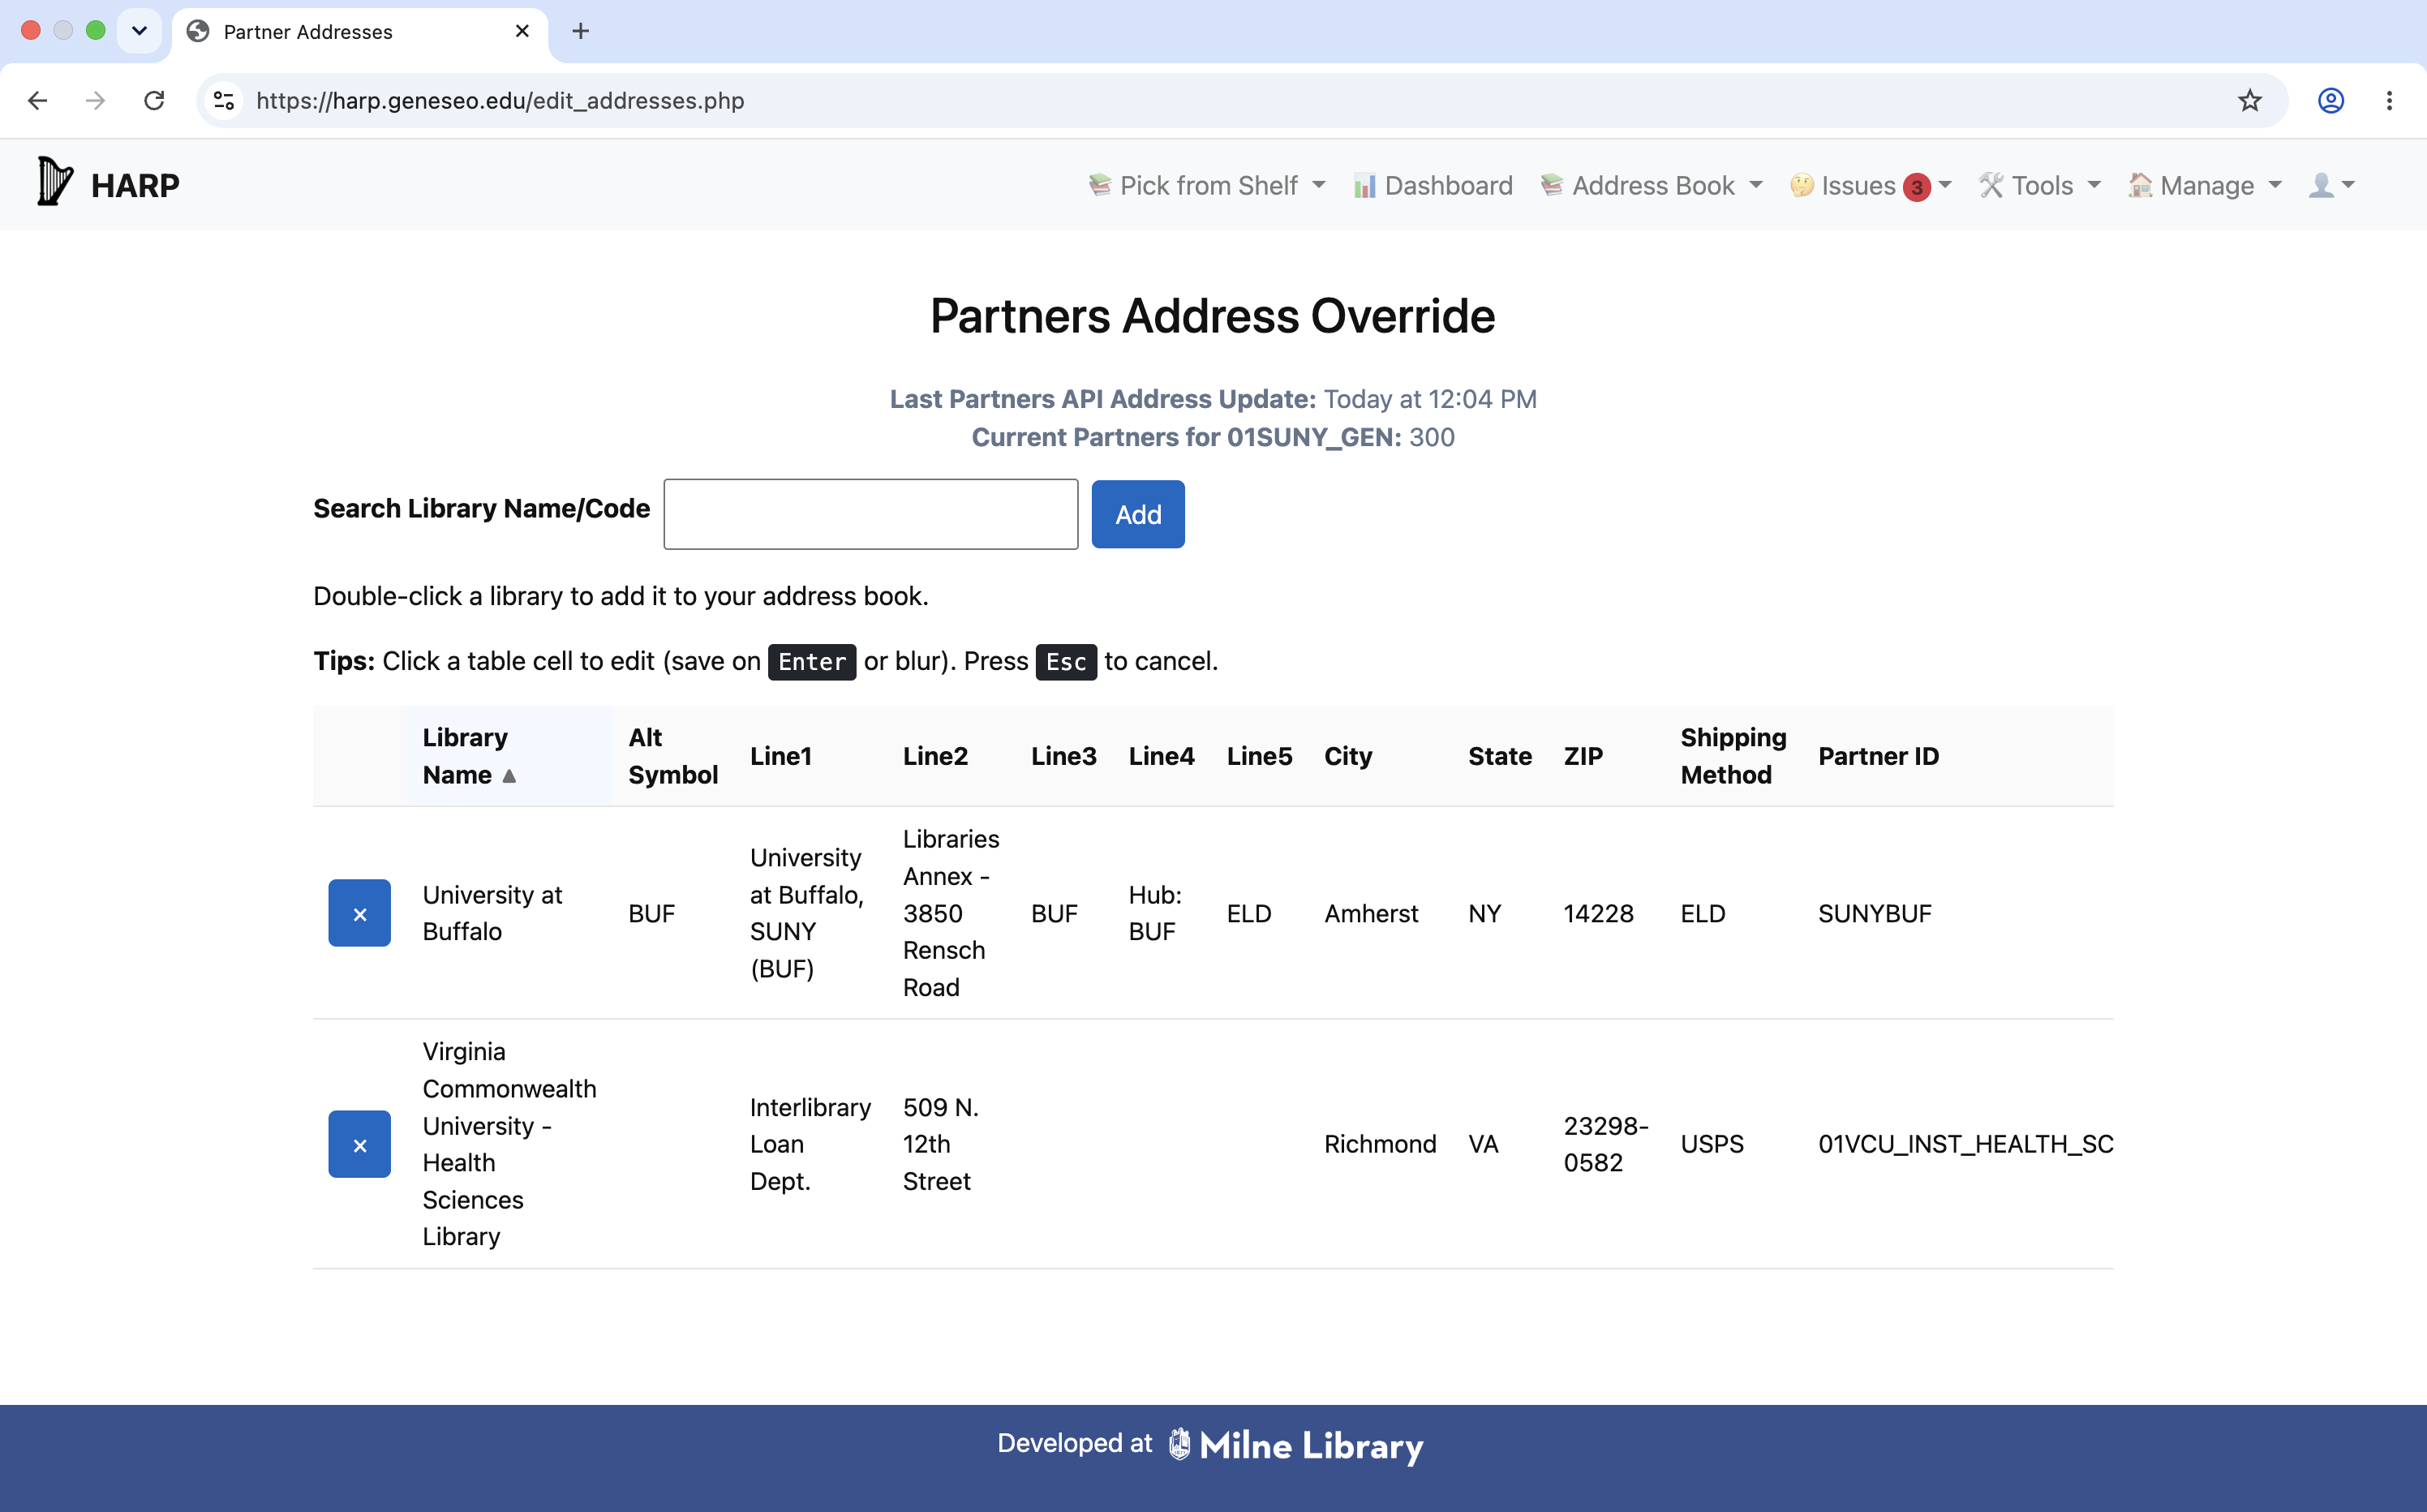Edit the "23298-0582" ZIP cell

pyautogui.click(x=1606, y=1144)
